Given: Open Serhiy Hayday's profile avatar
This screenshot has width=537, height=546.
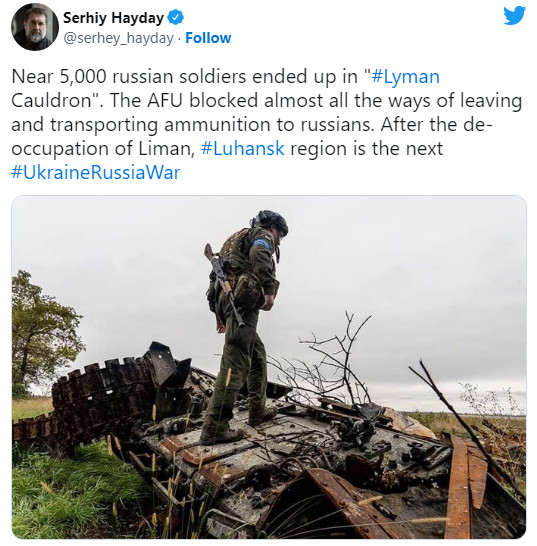Looking at the screenshot, I should coord(34,27).
